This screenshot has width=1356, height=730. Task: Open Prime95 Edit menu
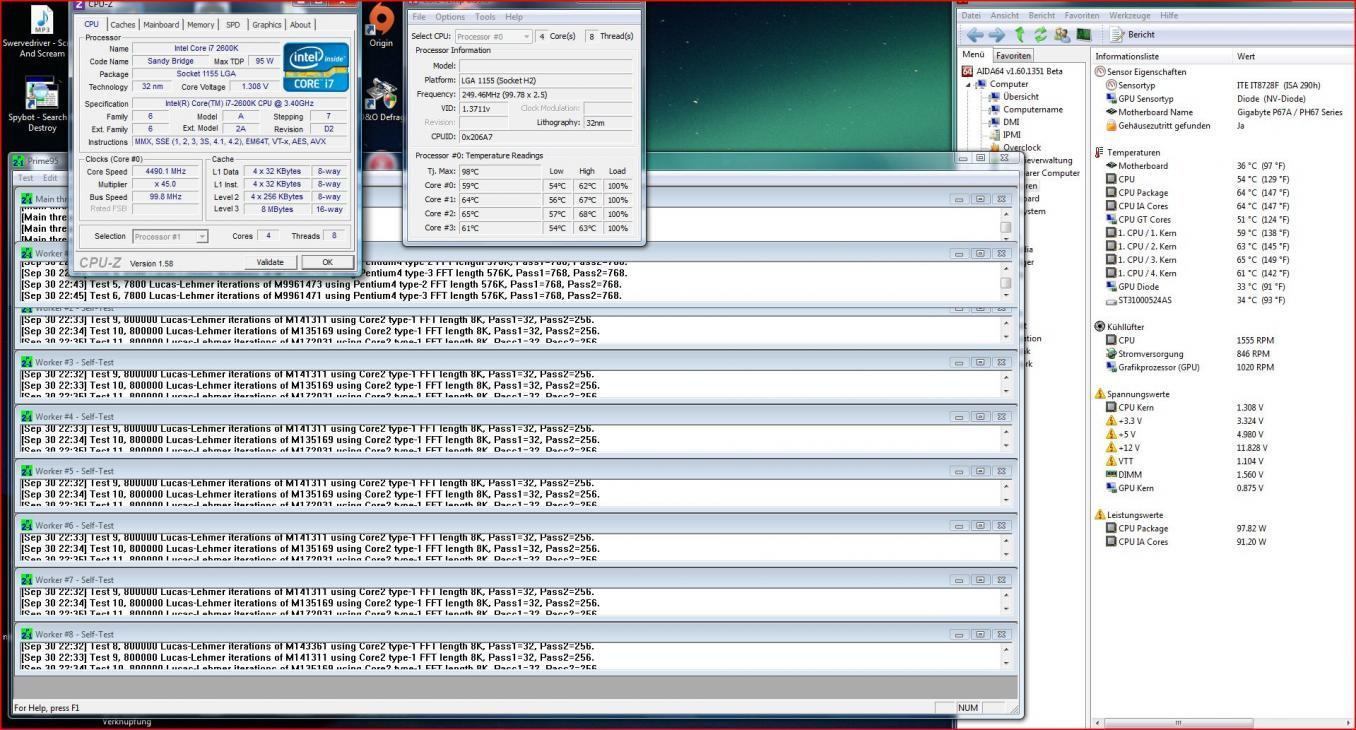tap(49, 178)
